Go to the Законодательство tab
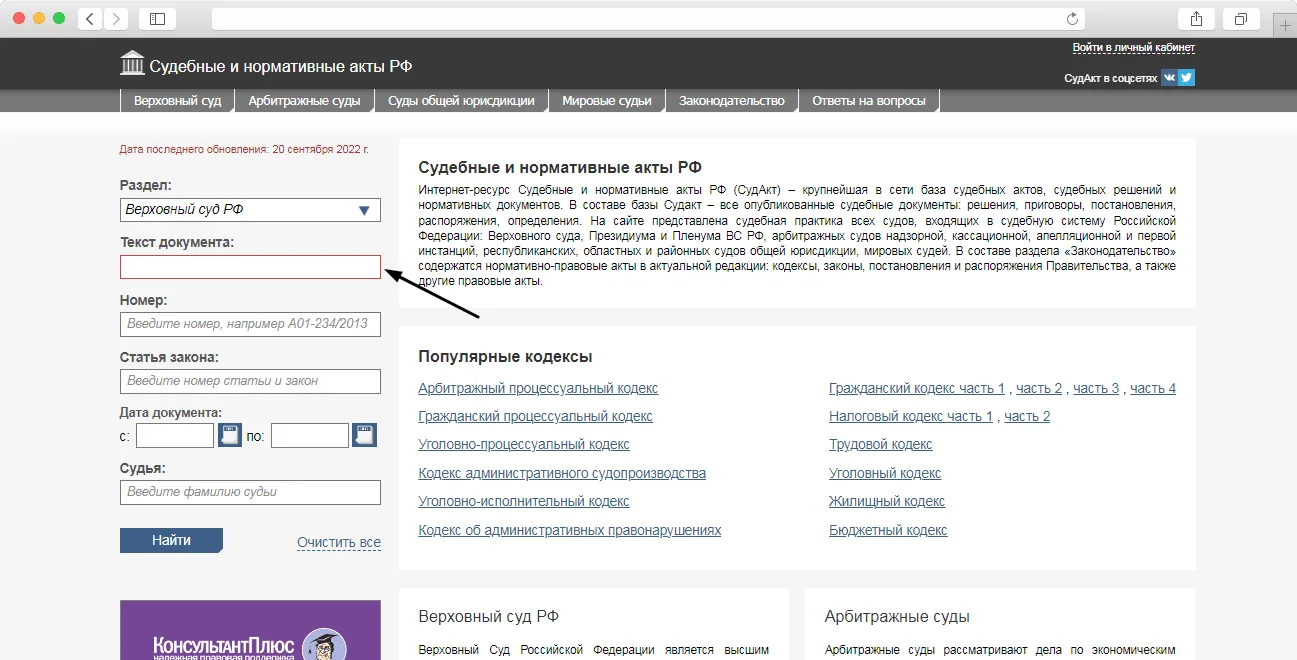 coord(732,100)
